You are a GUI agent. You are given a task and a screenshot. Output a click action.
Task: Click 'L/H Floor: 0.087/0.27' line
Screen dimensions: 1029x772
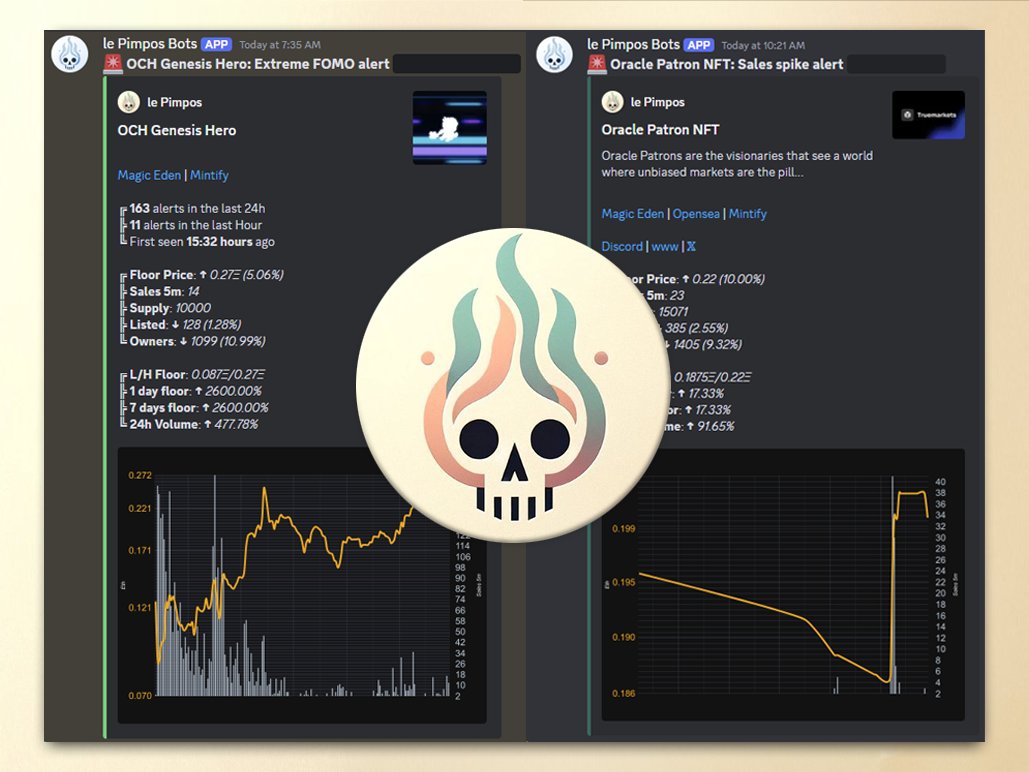[x=197, y=375]
